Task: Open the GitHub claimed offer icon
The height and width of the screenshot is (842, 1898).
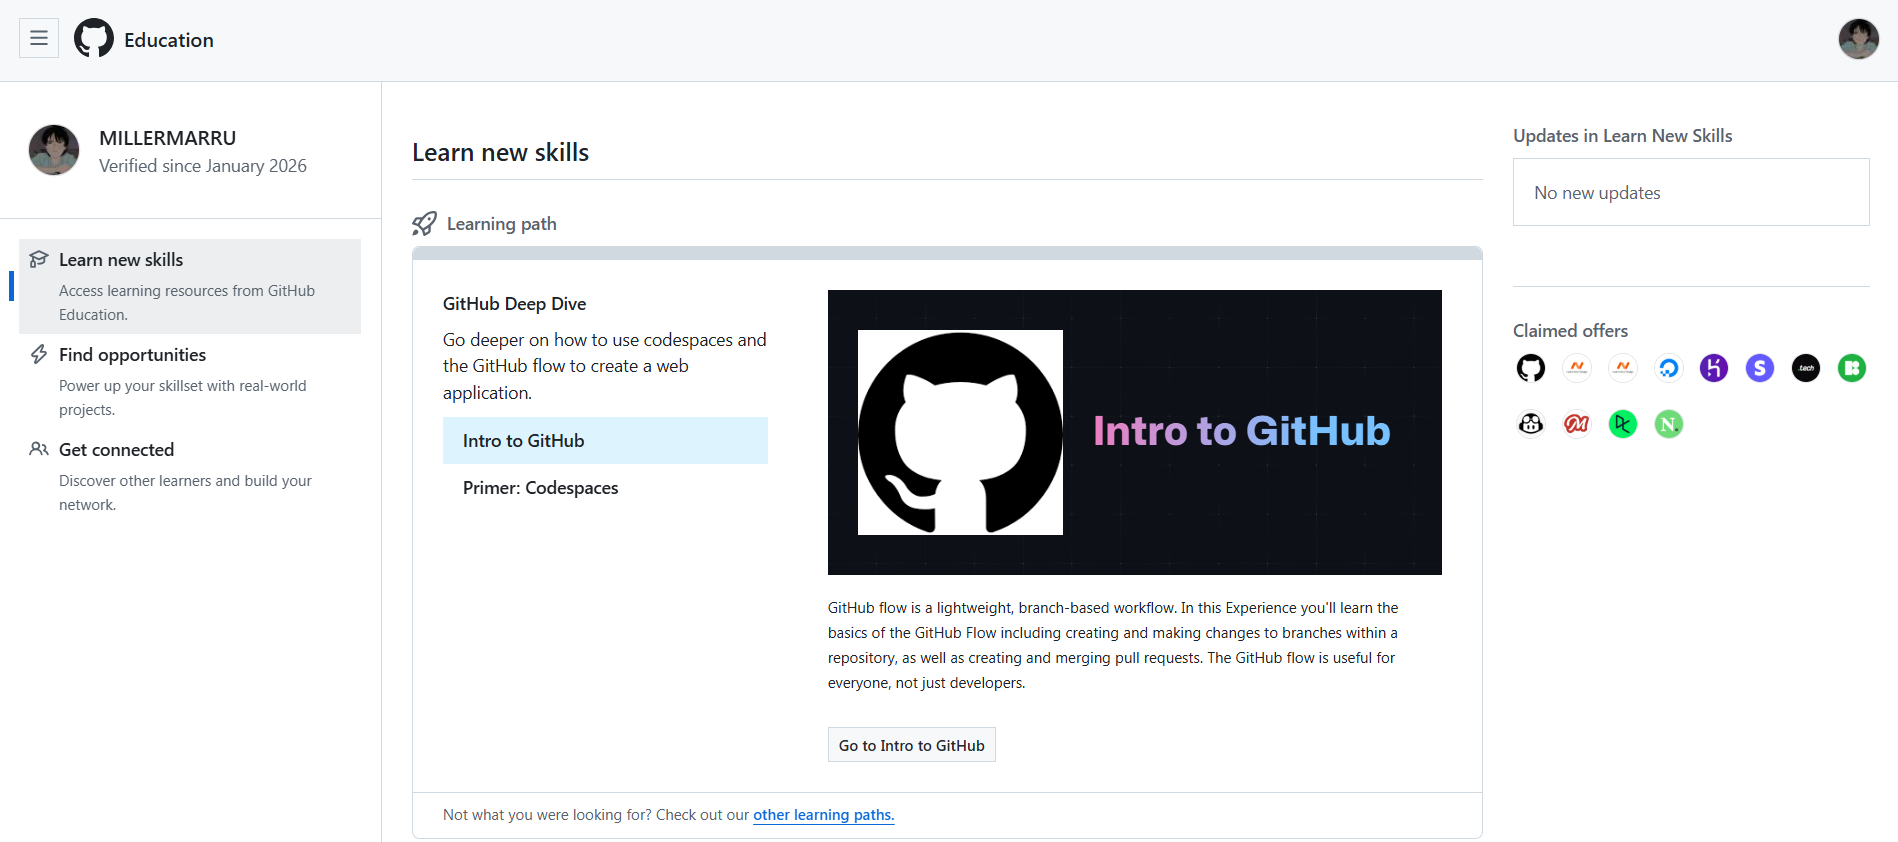Action: [1530, 368]
